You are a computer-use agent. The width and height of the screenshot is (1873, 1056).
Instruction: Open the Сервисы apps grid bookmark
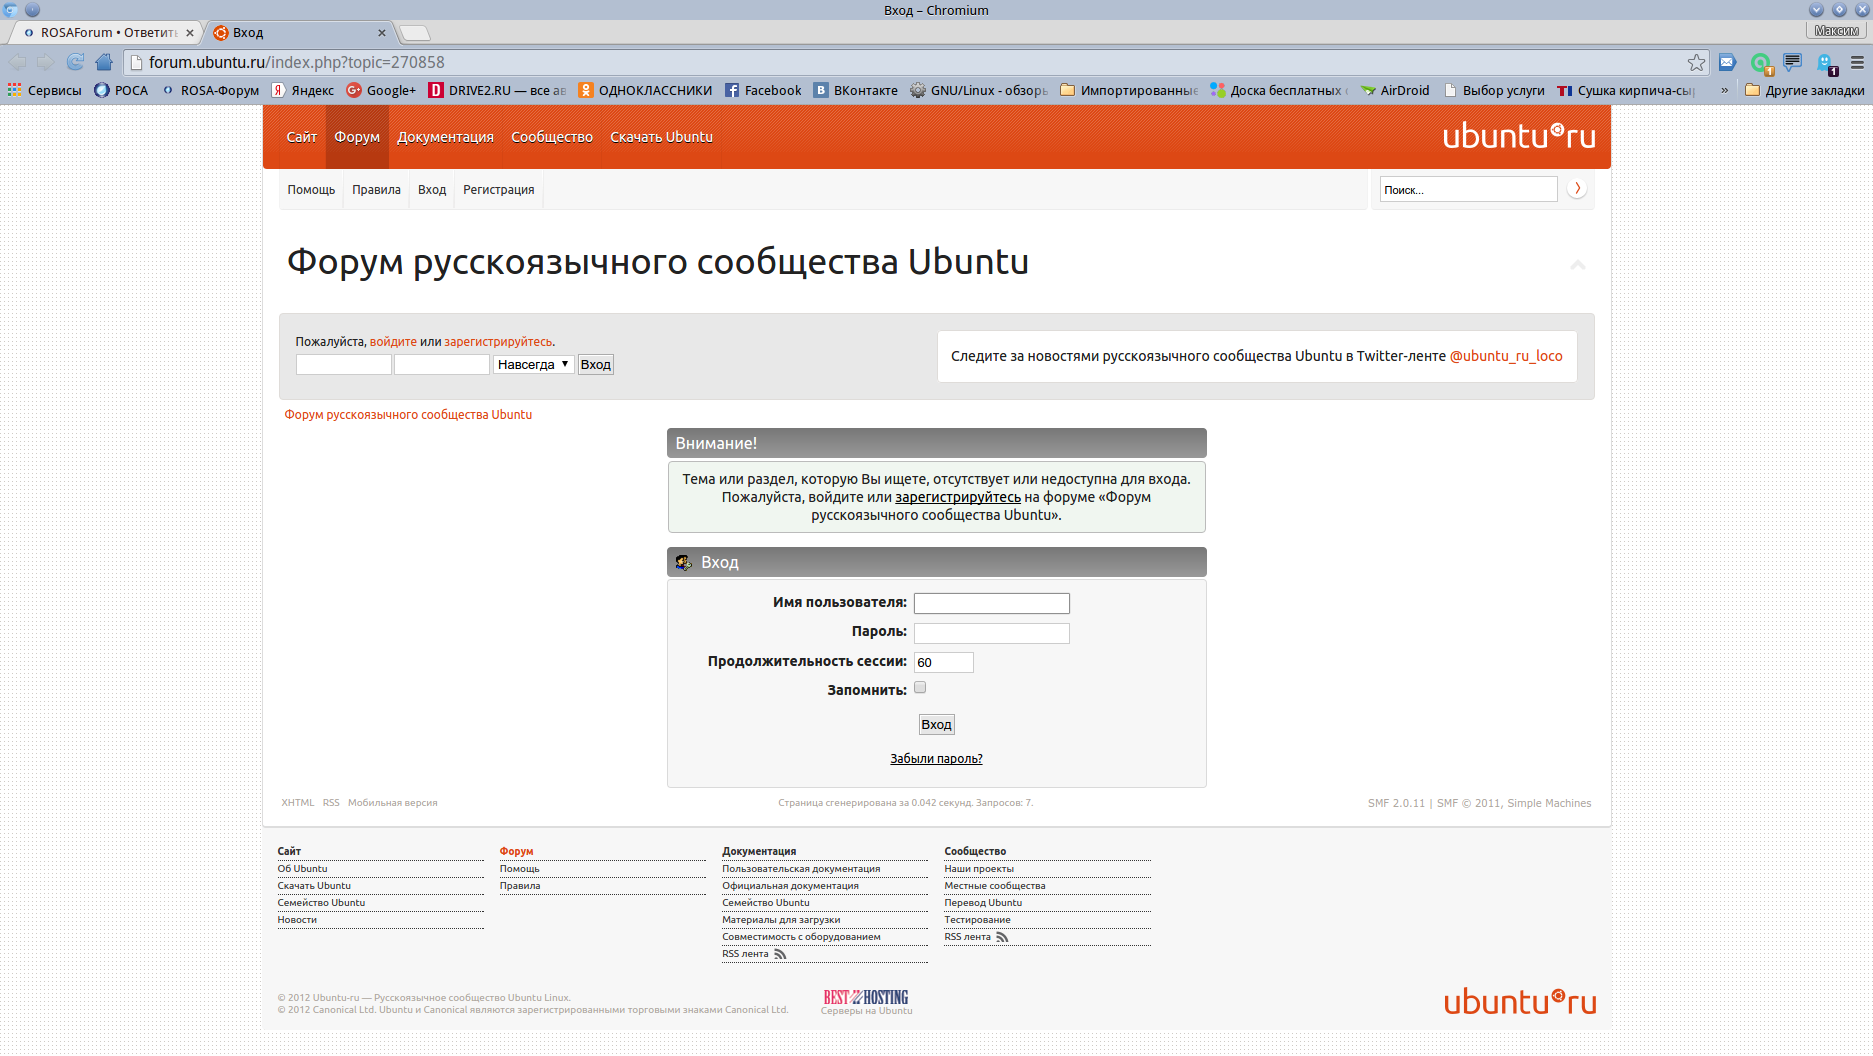(x=45, y=90)
